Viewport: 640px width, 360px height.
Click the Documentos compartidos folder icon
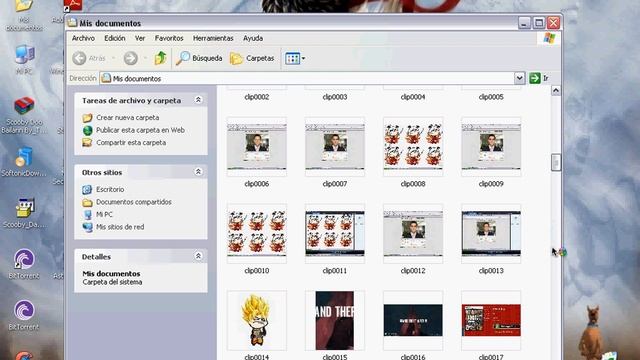coord(87,202)
